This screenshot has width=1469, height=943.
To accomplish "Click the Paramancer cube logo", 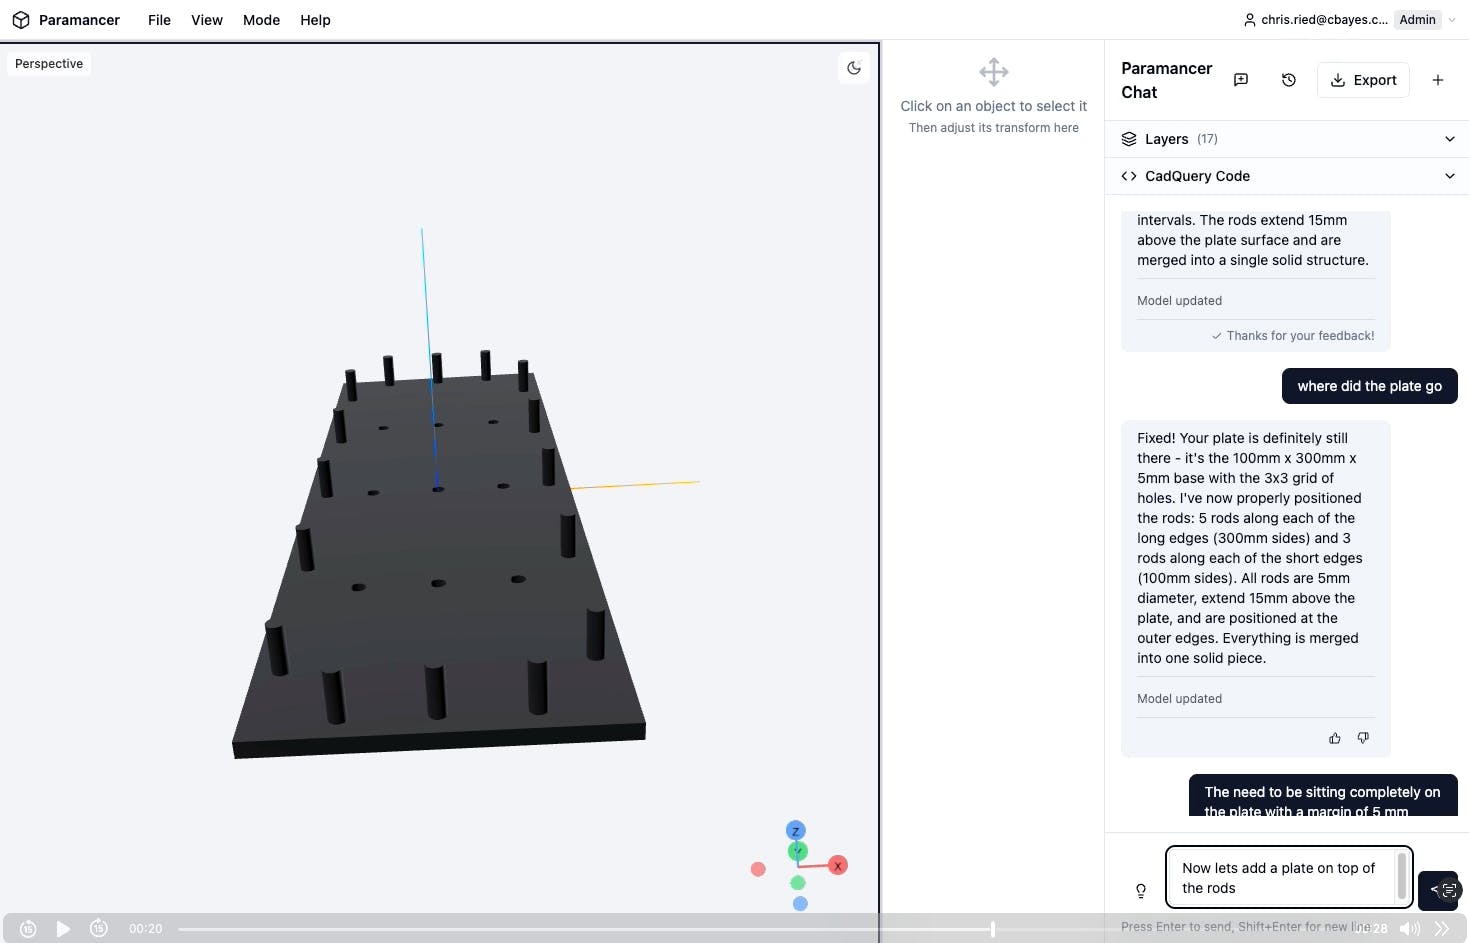I will coord(21,20).
